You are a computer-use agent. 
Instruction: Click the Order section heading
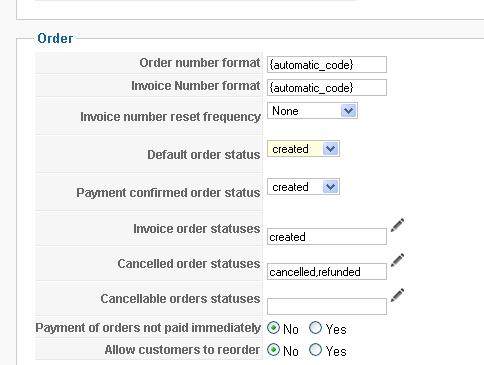55,38
